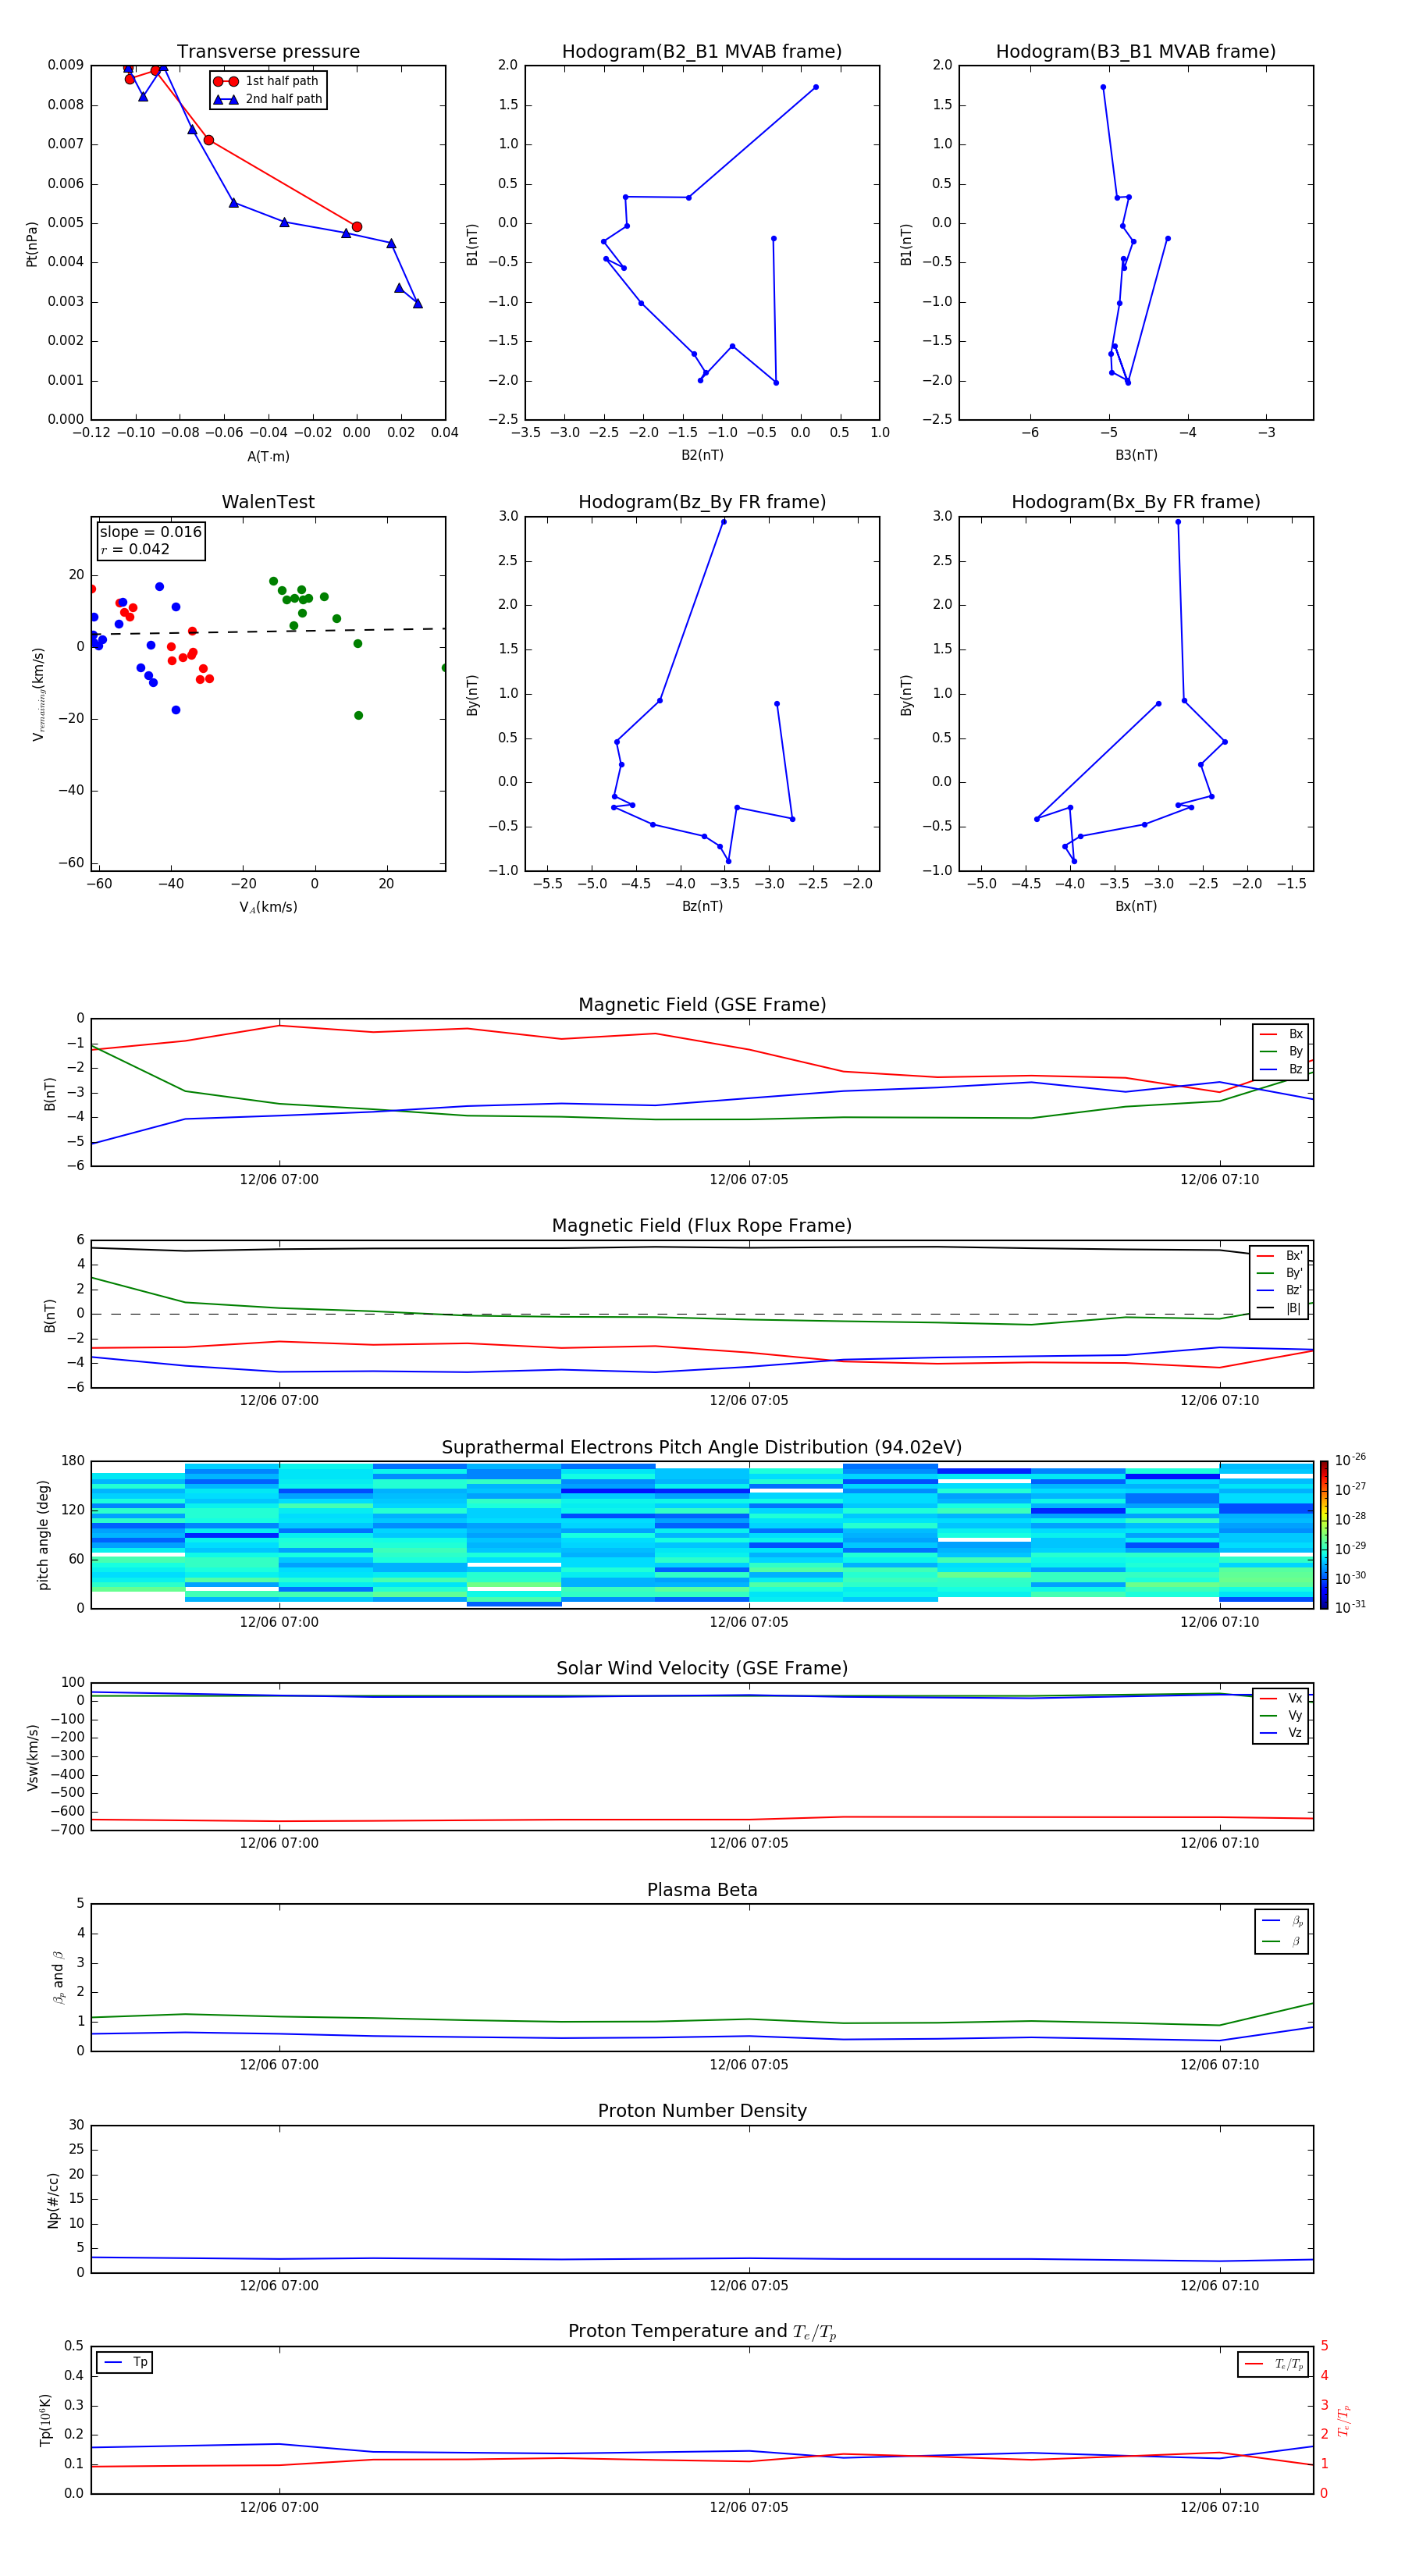Image resolution: width=1405 pixels, height=2576 pixels.
Task: Select Bx' legend entry in flux rope plot
Action: [x=1279, y=1256]
